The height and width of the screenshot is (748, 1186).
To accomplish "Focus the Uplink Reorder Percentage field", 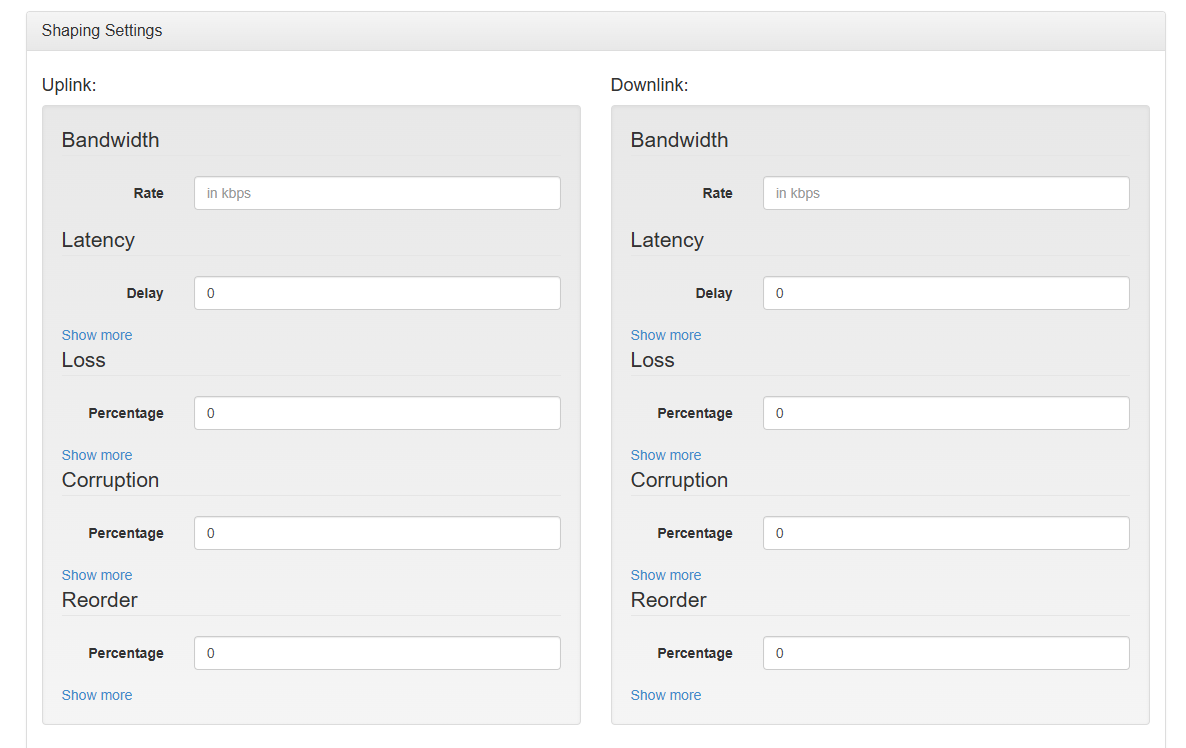I will point(377,653).
